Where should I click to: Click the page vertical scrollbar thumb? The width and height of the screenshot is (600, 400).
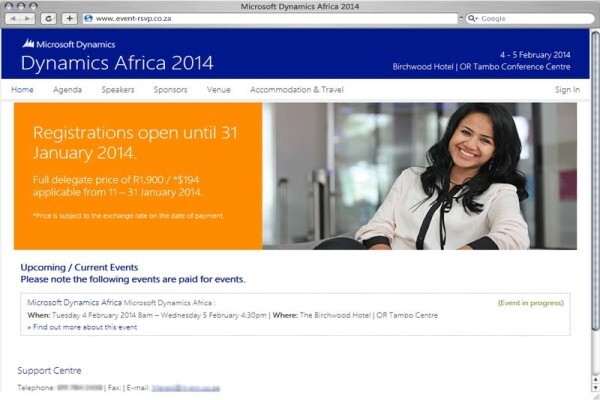pos(595,180)
